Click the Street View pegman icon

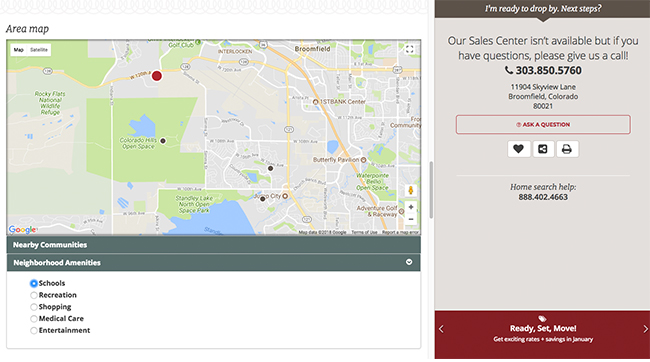point(411,190)
